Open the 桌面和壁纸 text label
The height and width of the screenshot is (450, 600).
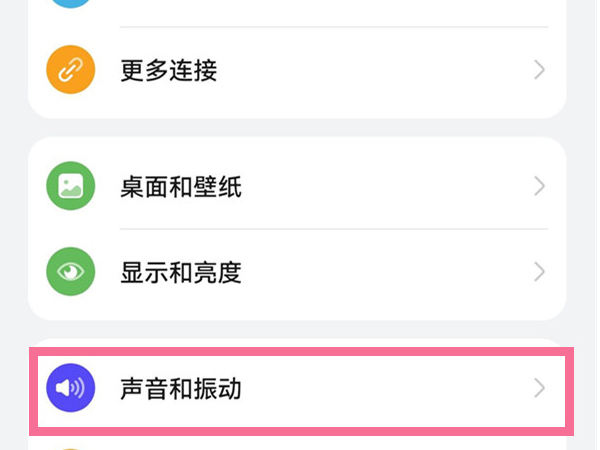click(181, 187)
